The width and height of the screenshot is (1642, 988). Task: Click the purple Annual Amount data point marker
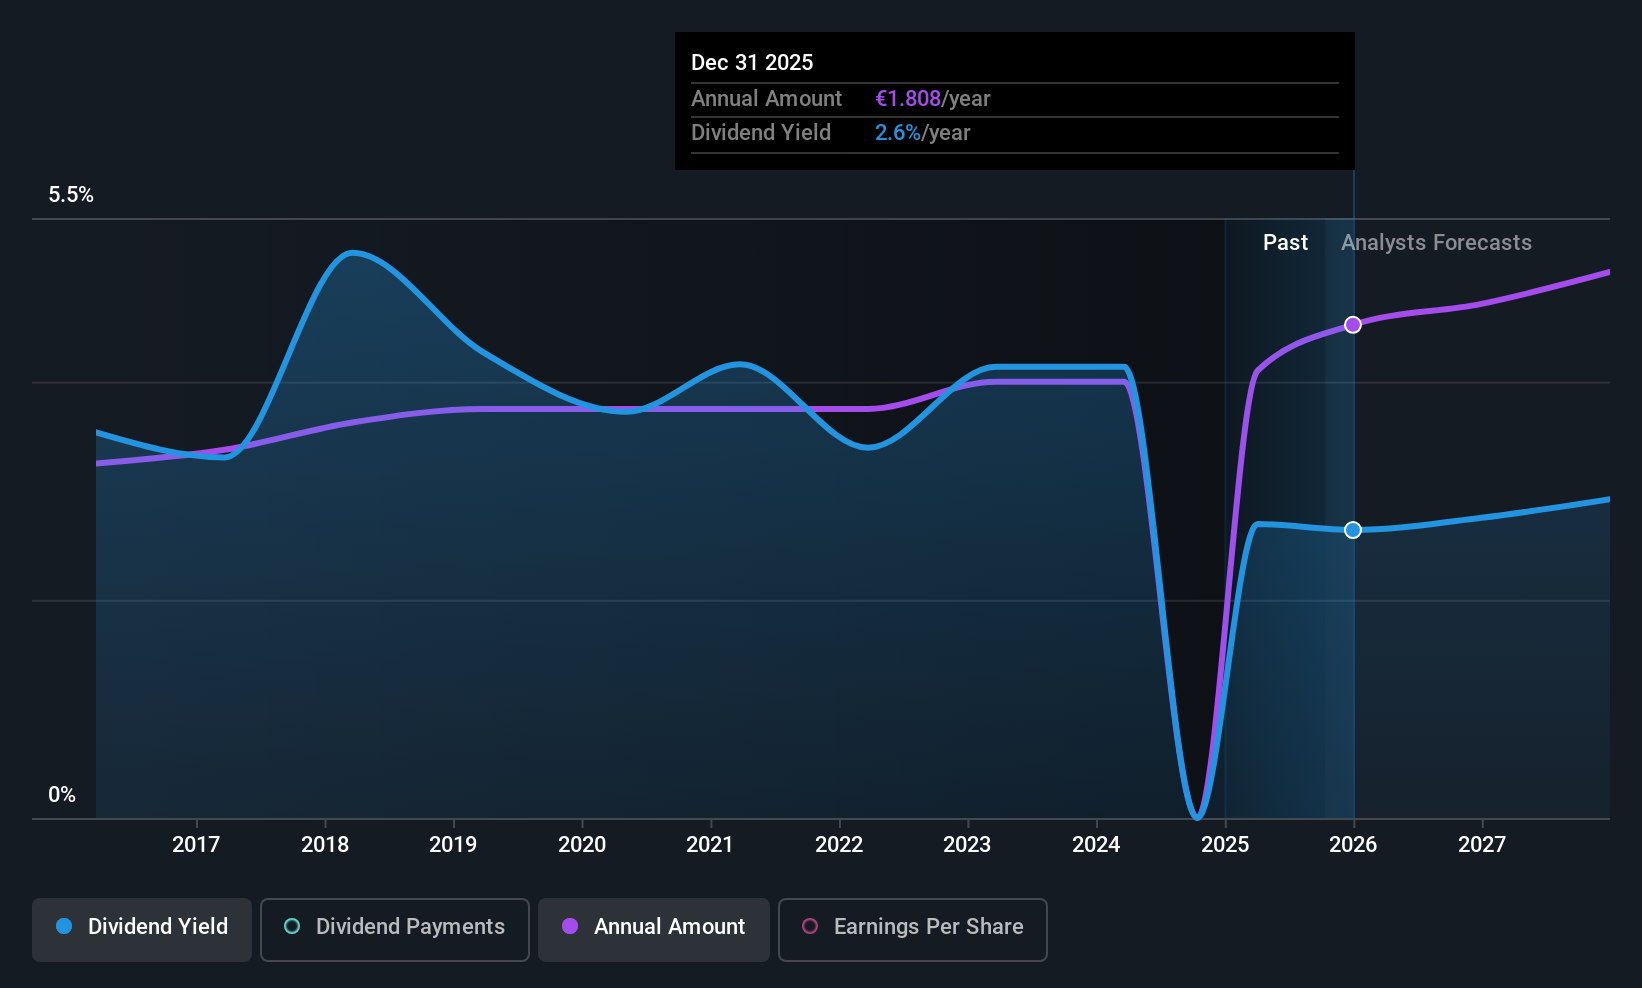(1353, 325)
